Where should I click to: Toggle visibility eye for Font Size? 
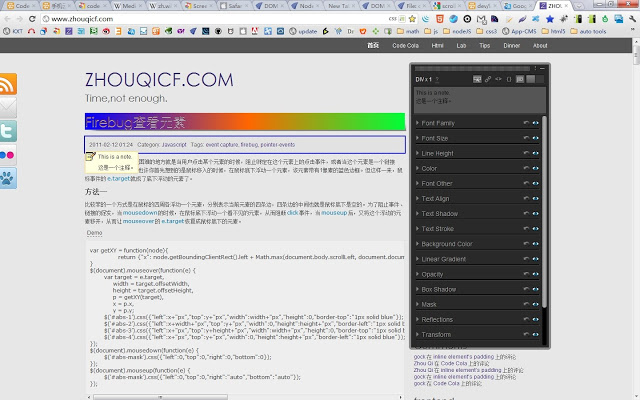tap(536, 138)
